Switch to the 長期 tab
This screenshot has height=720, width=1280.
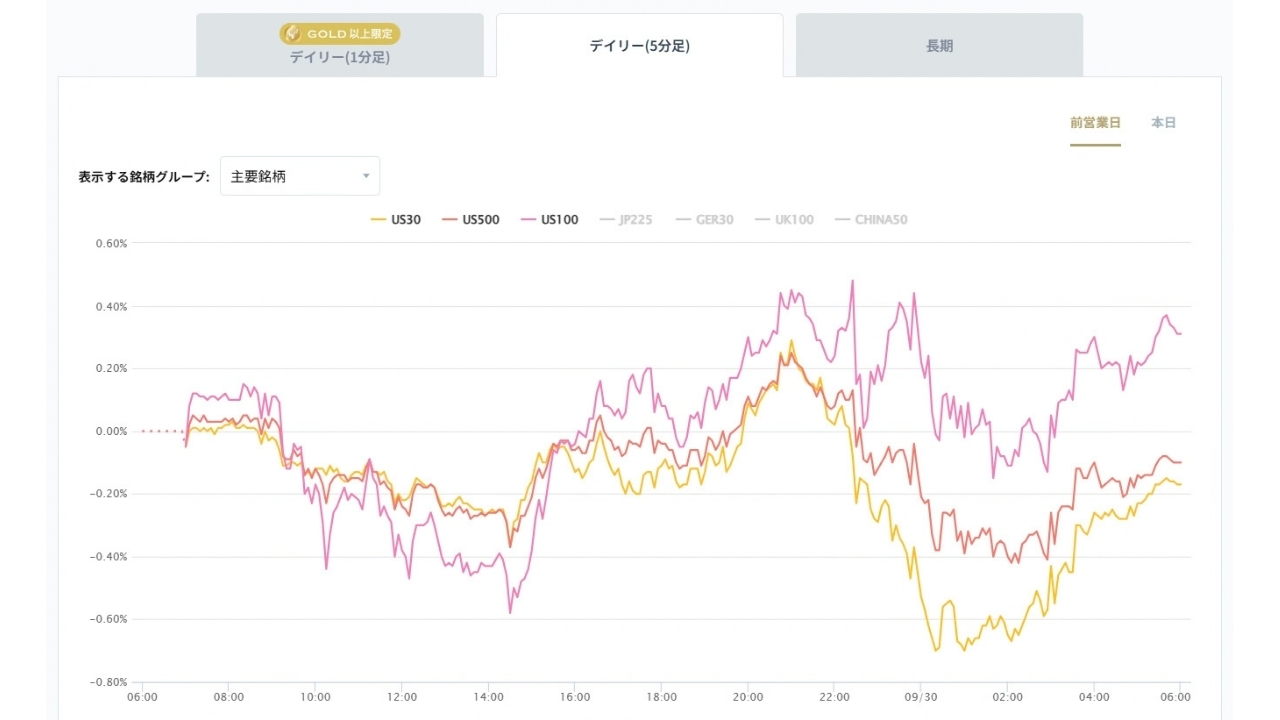click(940, 45)
